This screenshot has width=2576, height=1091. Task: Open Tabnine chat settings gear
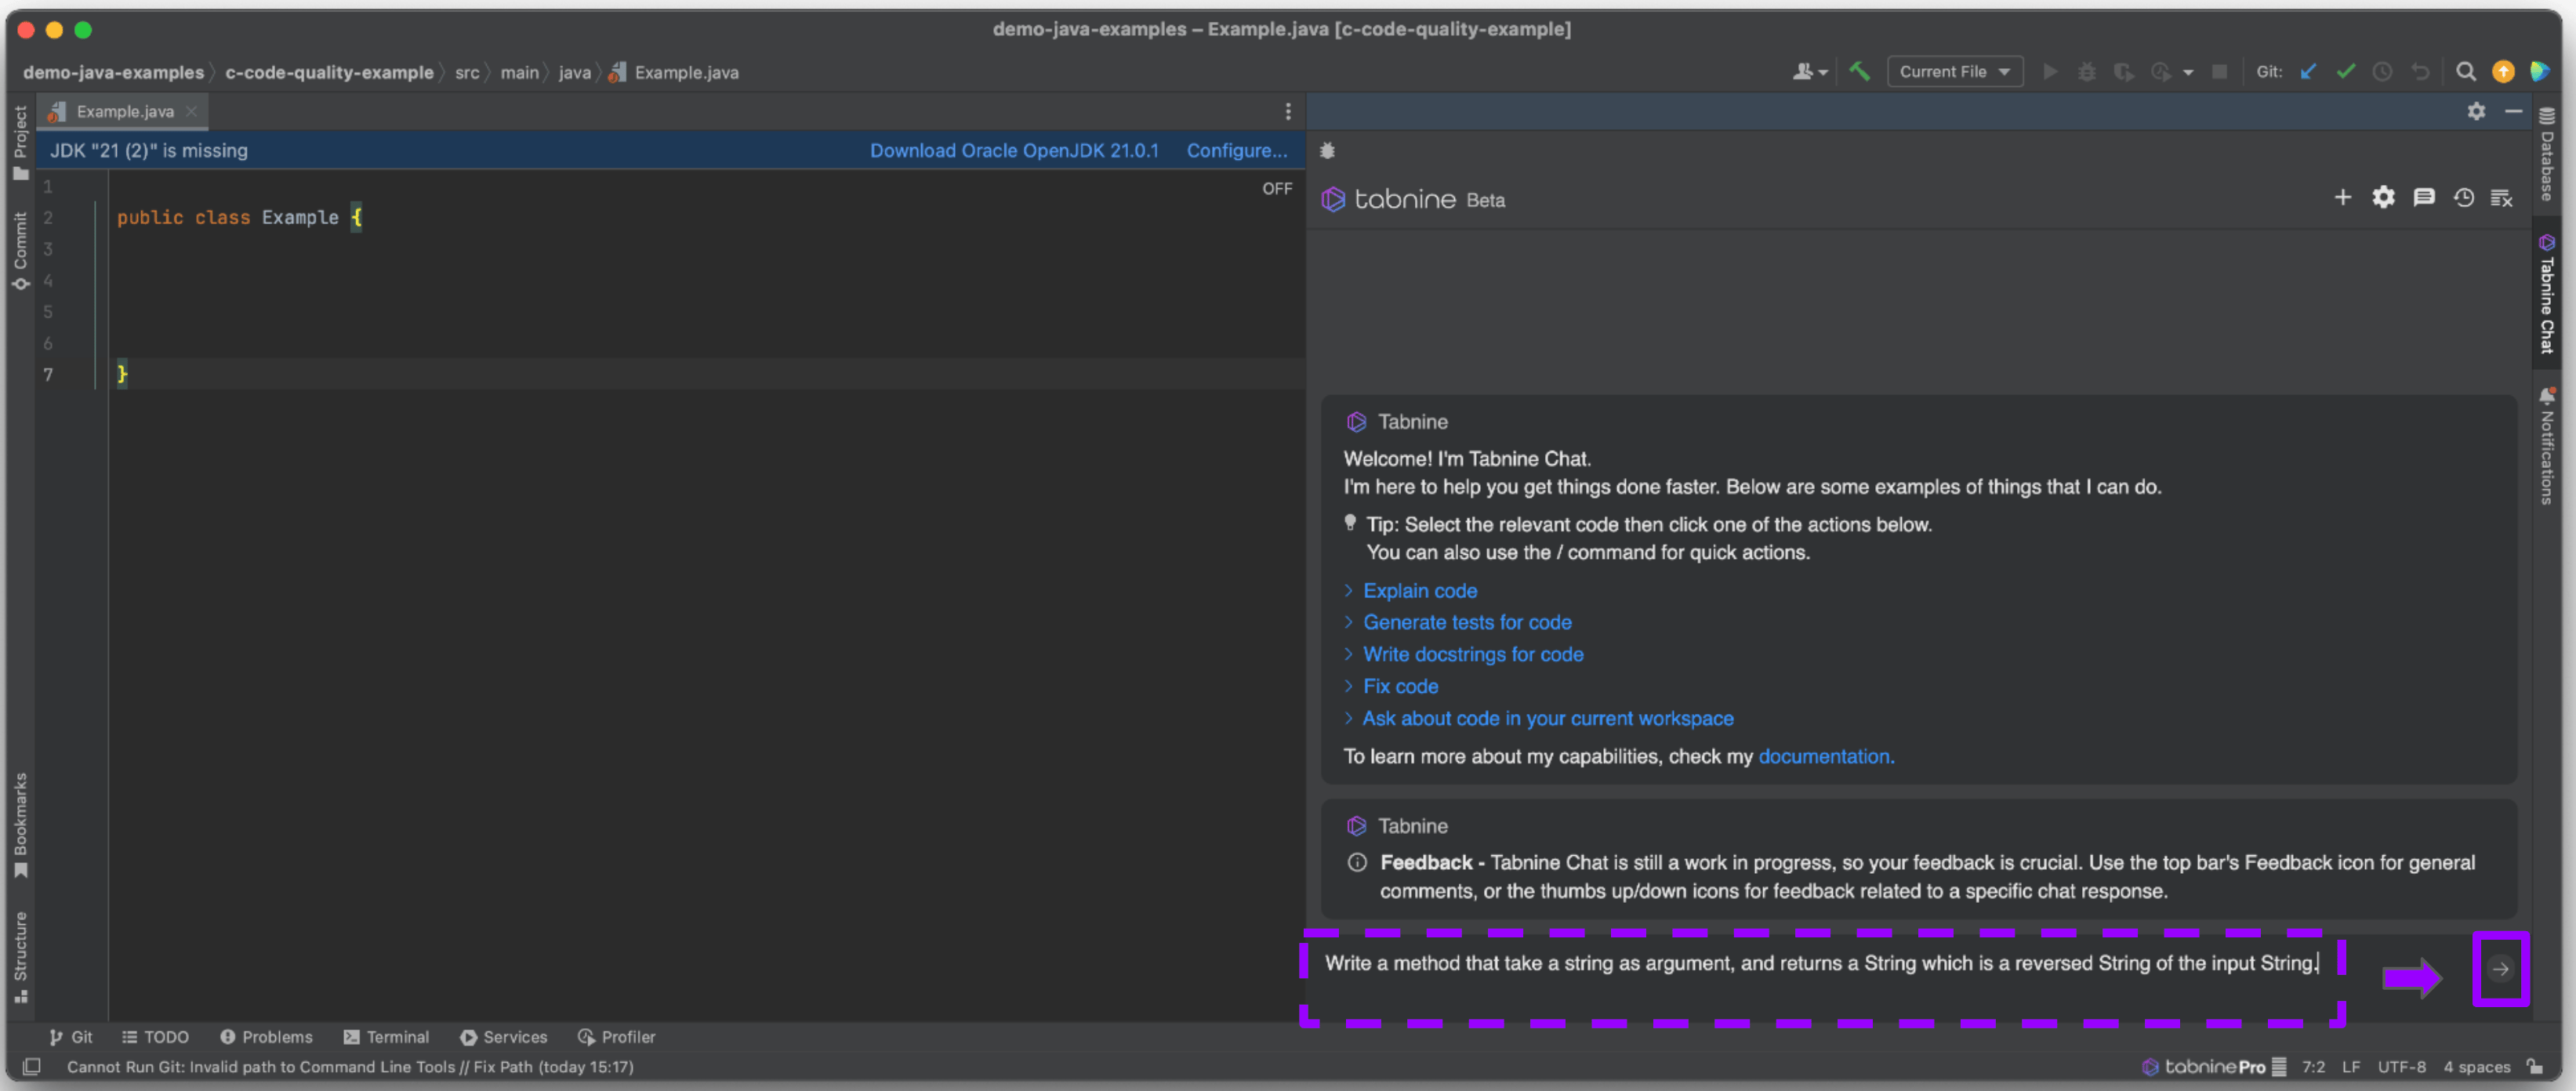(2383, 198)
